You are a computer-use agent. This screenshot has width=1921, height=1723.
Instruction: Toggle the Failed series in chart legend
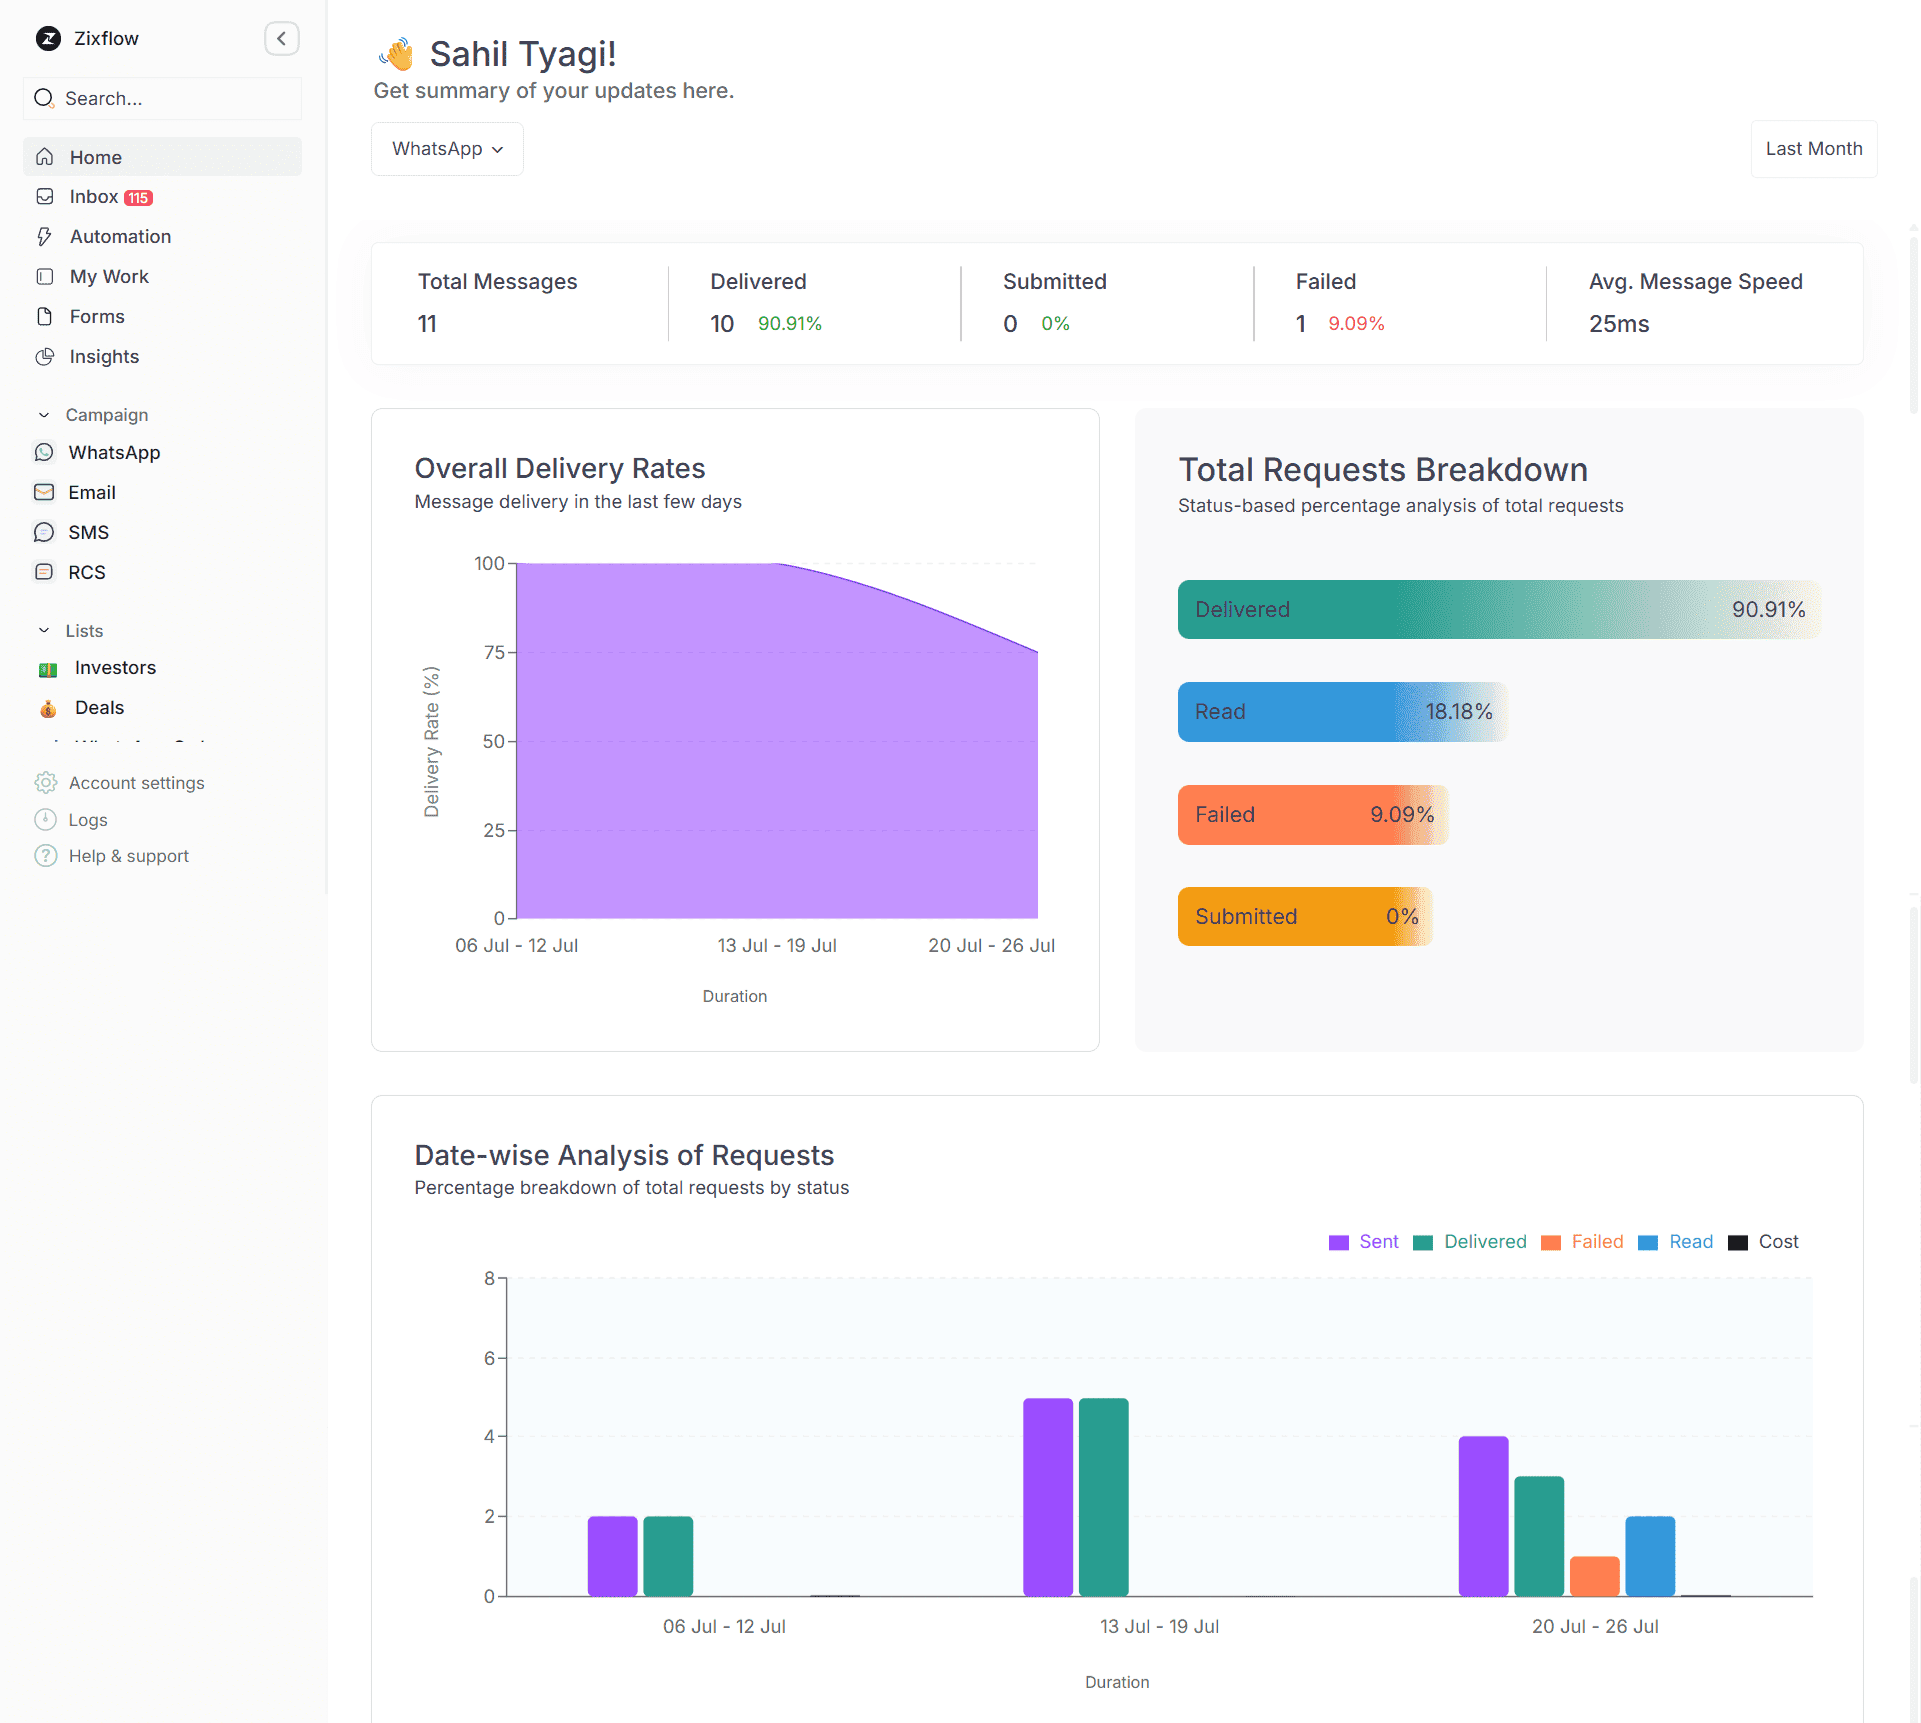(1598, 1241)
